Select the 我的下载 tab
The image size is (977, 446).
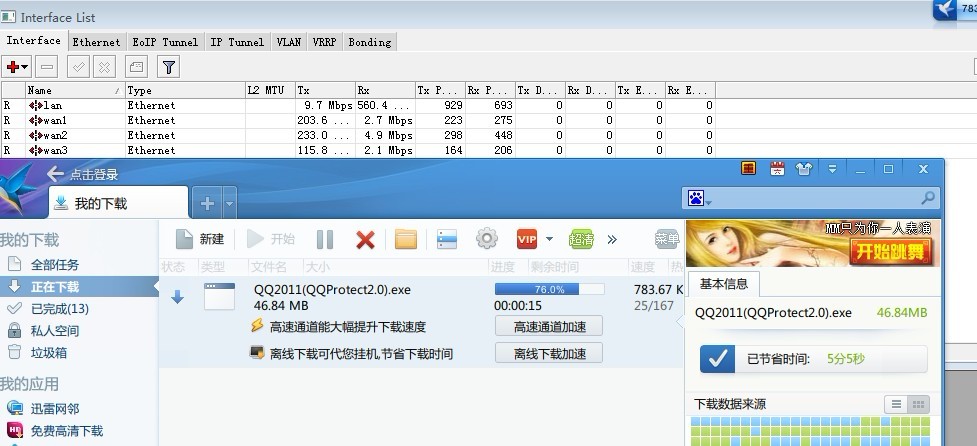(x=118, y=203)
